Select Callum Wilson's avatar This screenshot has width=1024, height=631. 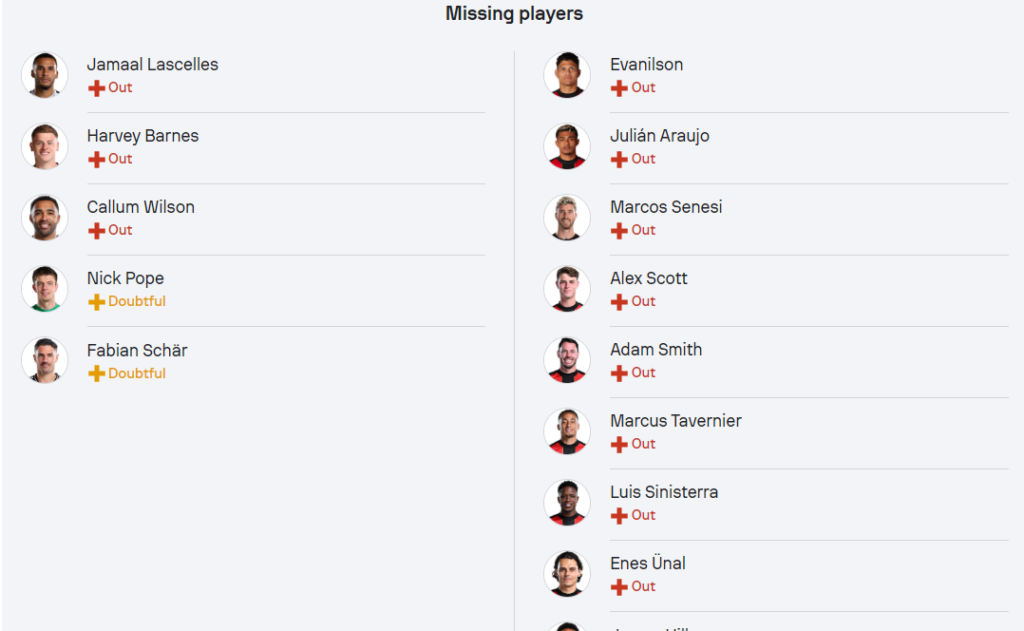pos(44,218)
